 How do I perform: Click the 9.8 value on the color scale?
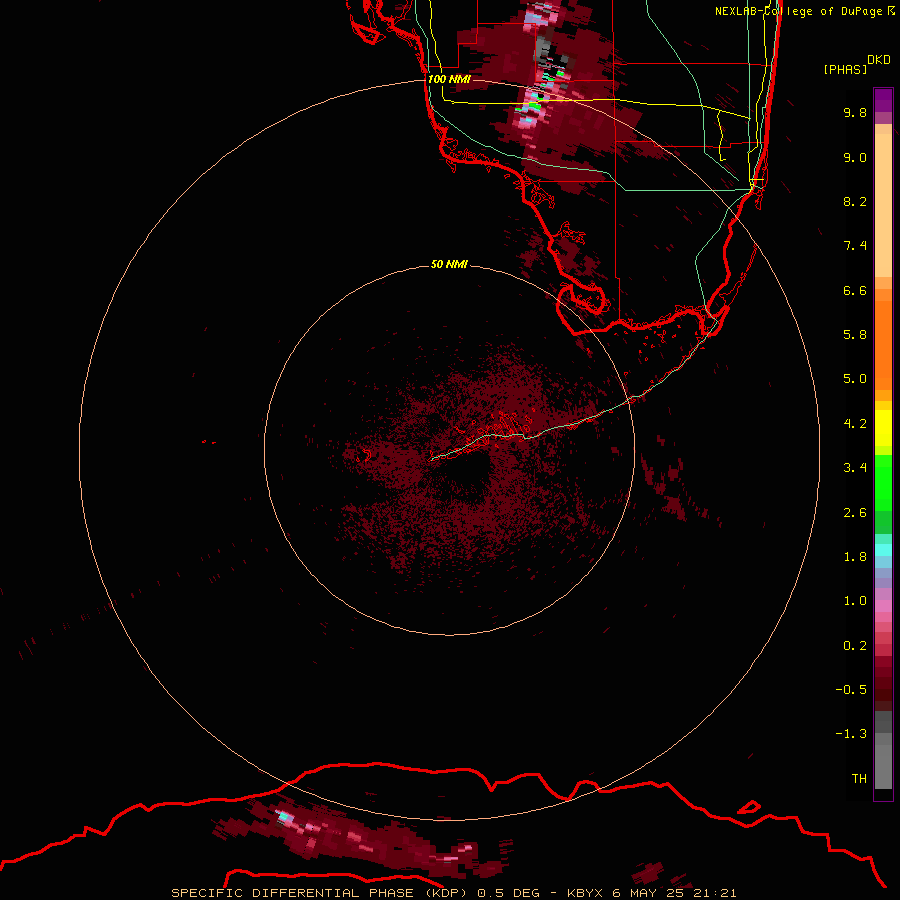(x=855, y=112)
